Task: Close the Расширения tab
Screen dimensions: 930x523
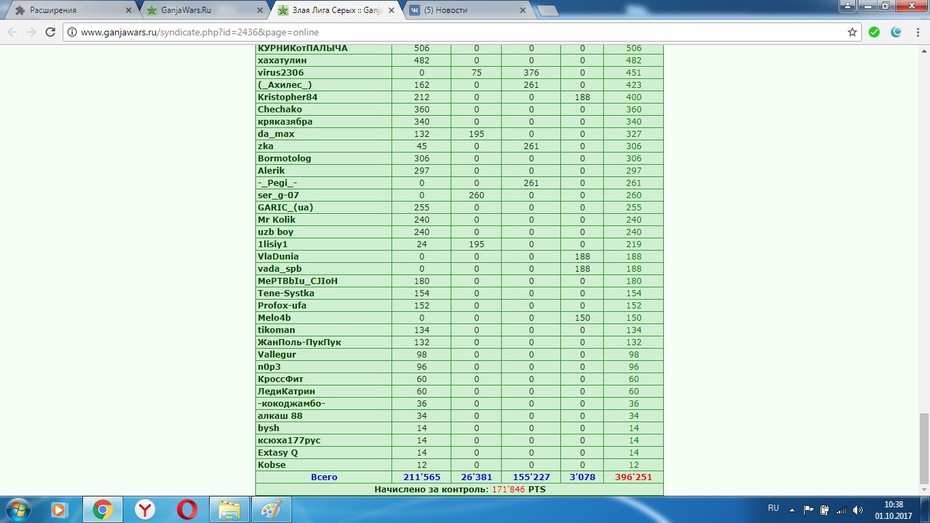Action: (x=128, y=10)
